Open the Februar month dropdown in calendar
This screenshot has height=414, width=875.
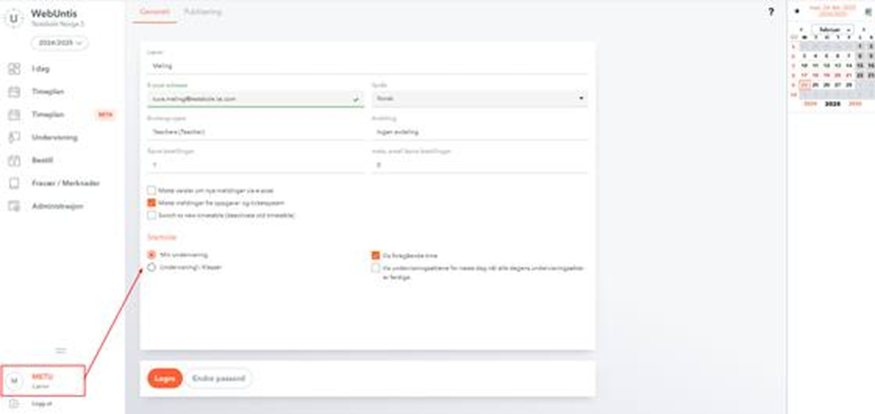click(832, 30)
